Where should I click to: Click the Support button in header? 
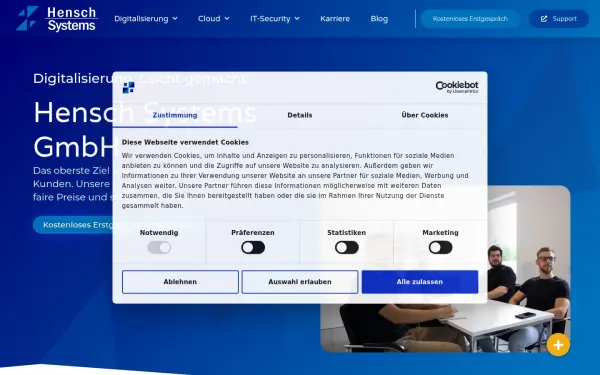click(559, 19)
